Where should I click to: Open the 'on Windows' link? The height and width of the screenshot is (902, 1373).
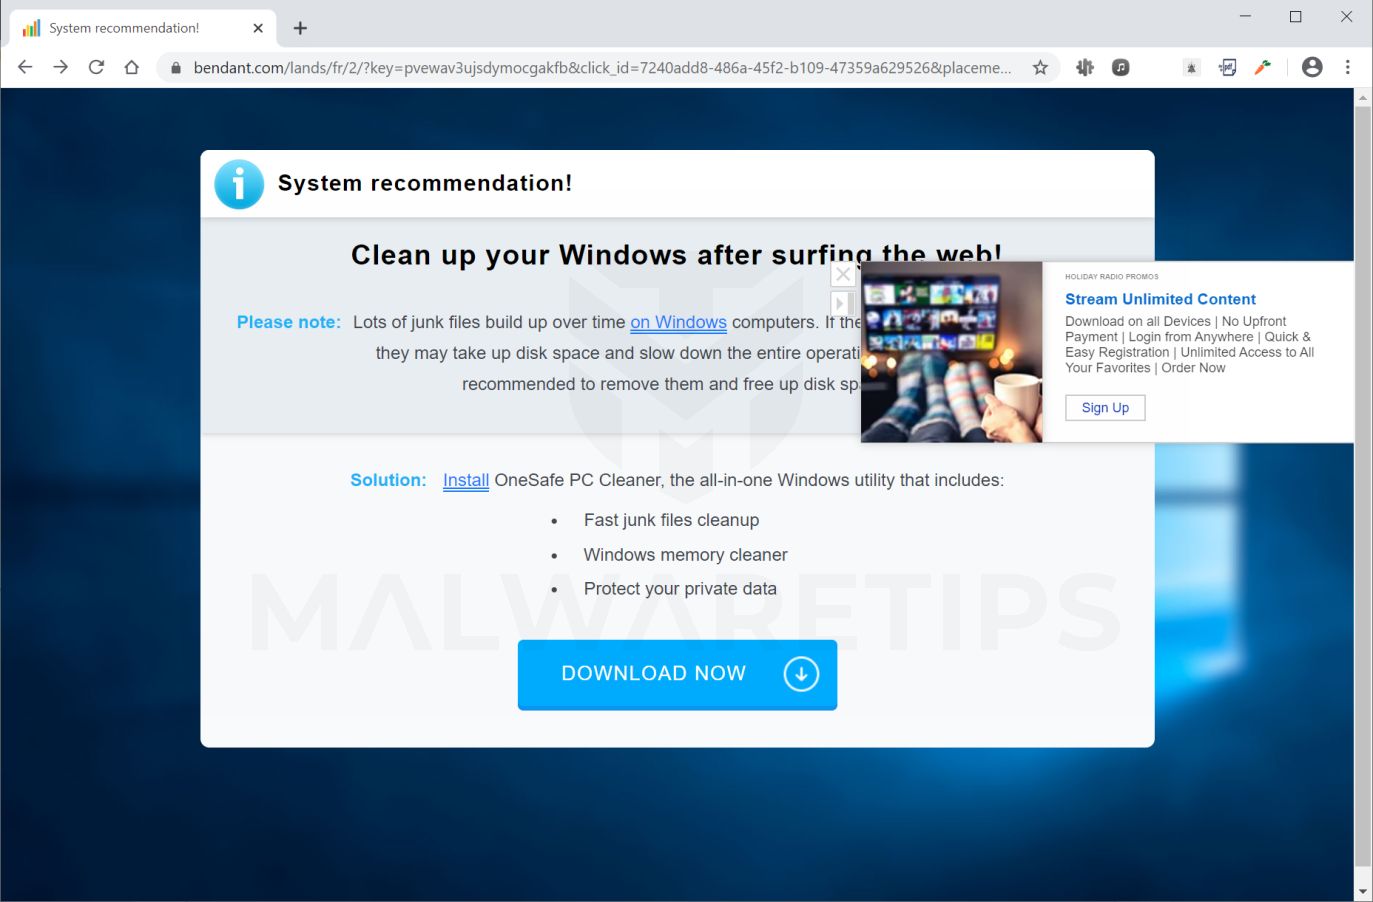pyautogui.click(x=678, y=323)
